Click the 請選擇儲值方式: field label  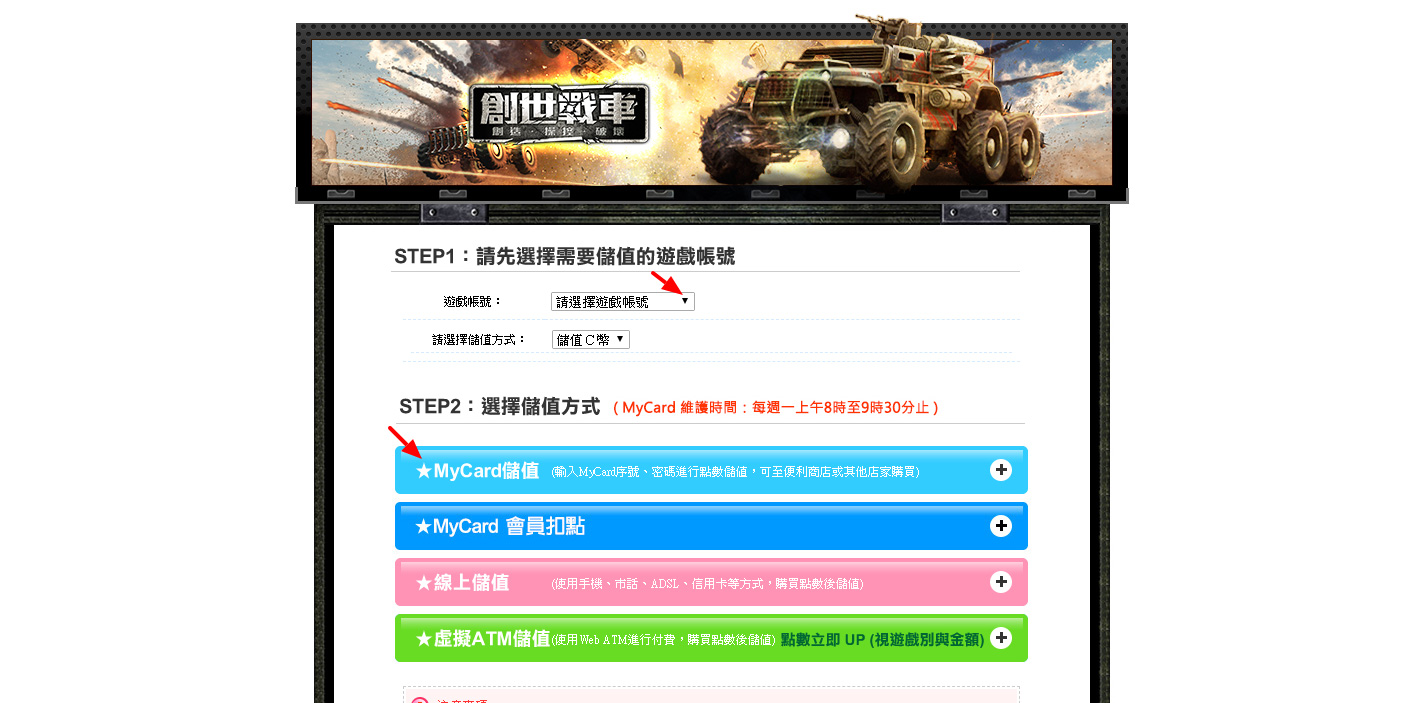(x=479, y=340)
